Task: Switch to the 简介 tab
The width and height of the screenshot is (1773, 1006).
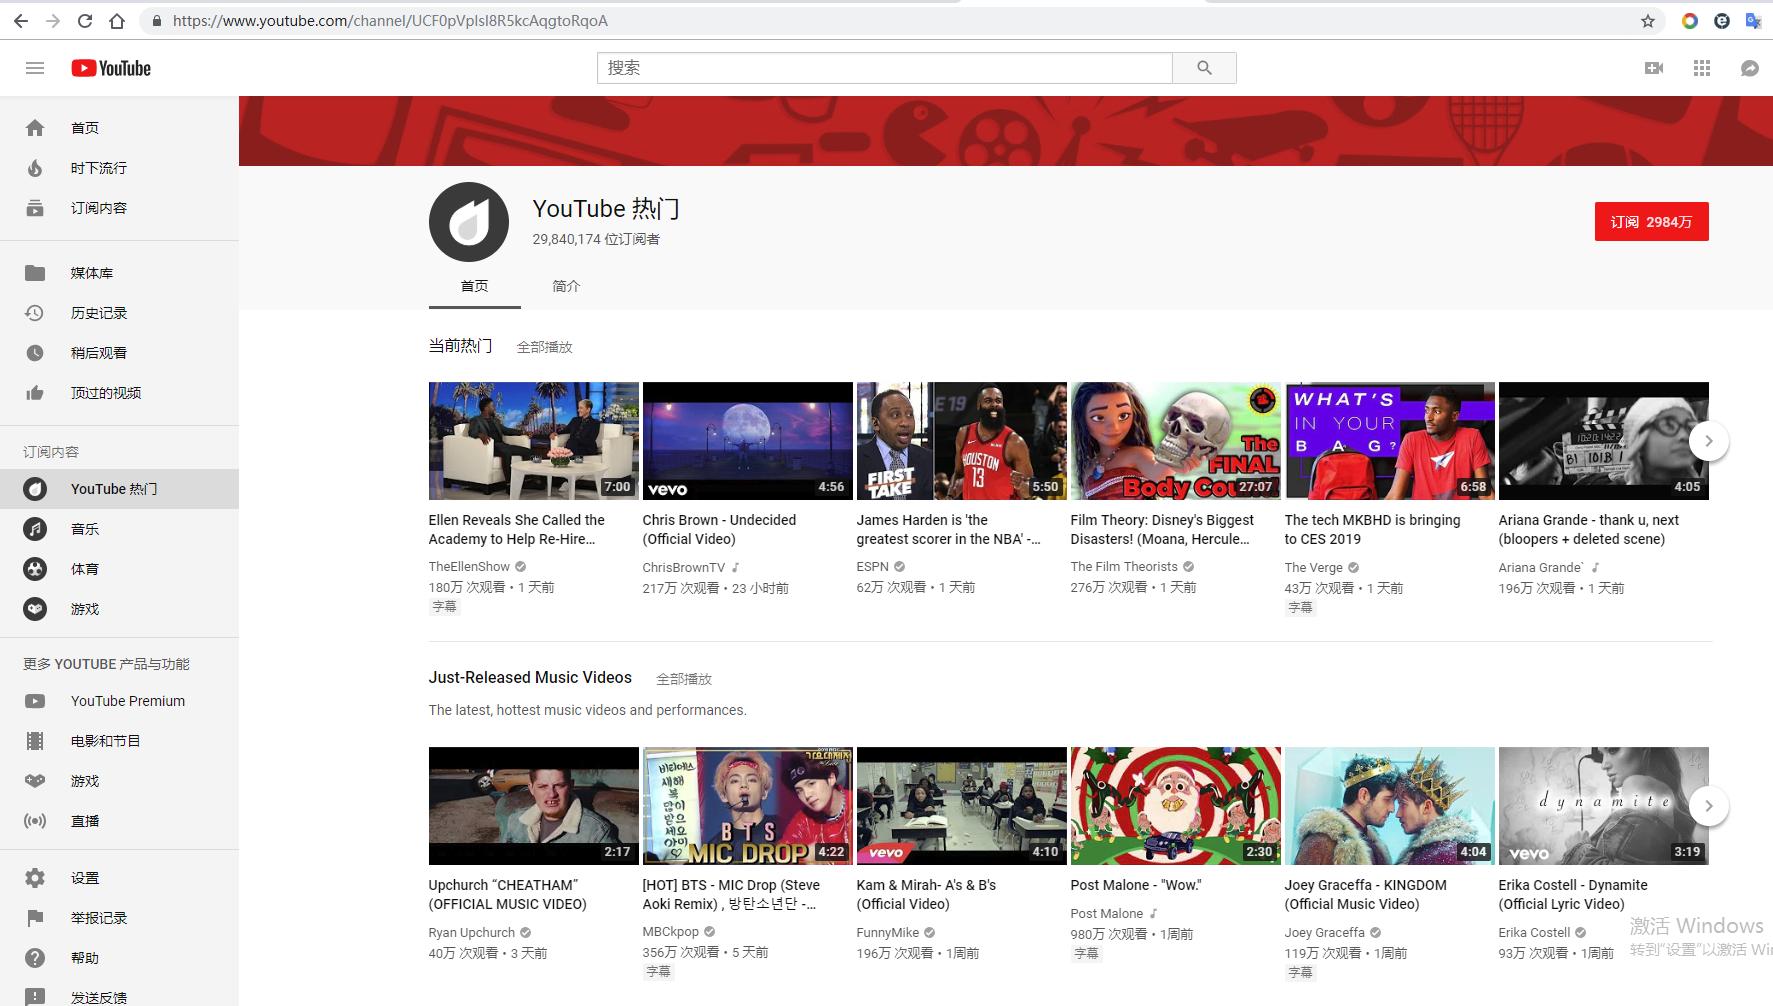Action: click(x=566, y=286)
